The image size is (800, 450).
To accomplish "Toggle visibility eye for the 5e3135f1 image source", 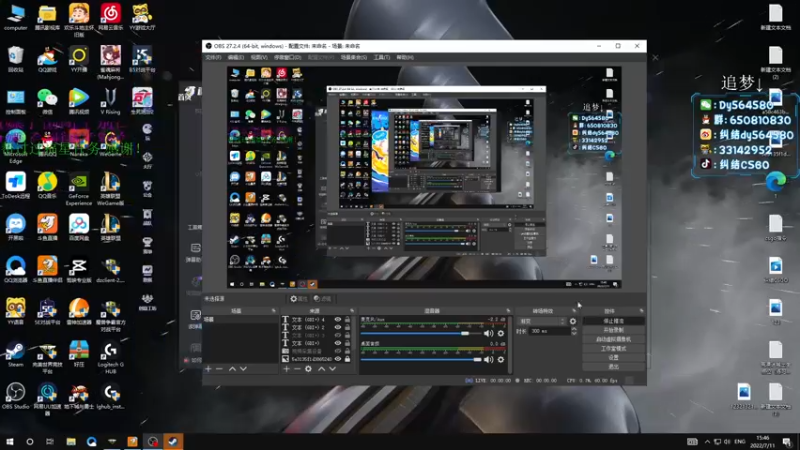I will point(338,359).
